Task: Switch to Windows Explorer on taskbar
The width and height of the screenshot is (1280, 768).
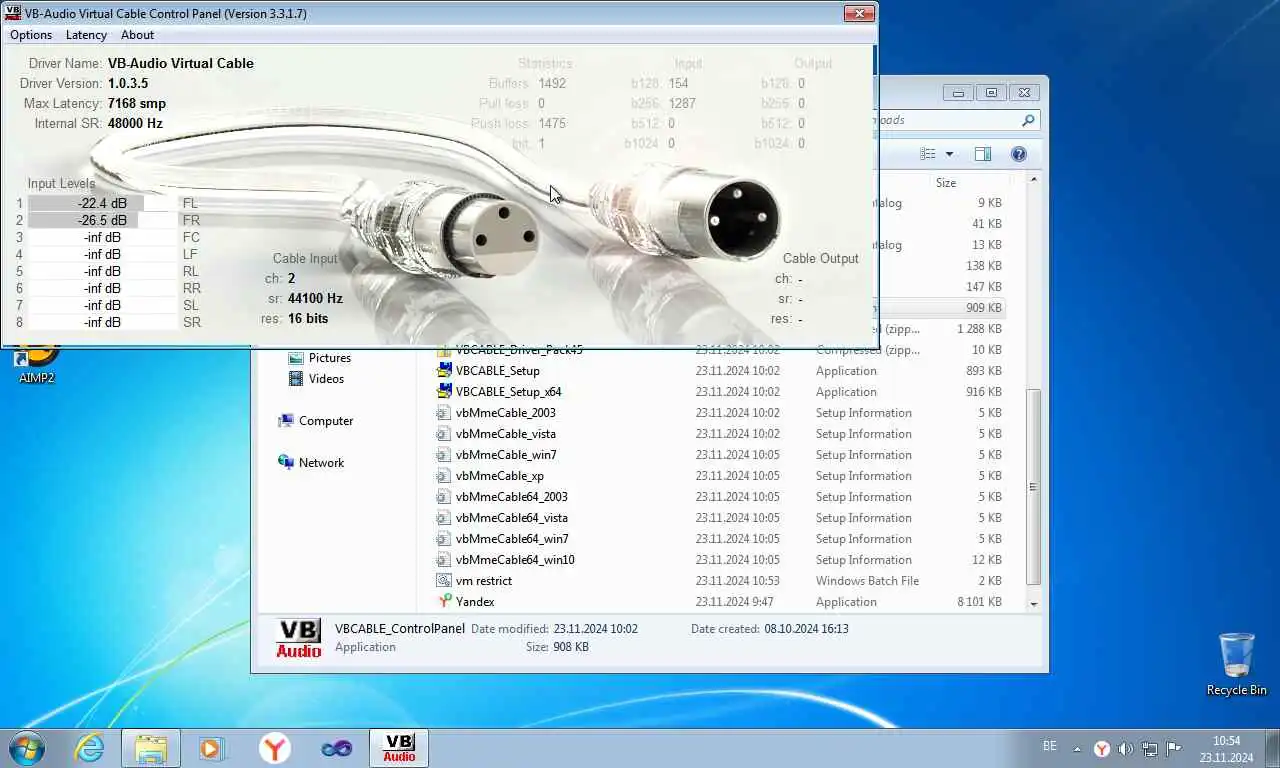Action: point(151,748)
